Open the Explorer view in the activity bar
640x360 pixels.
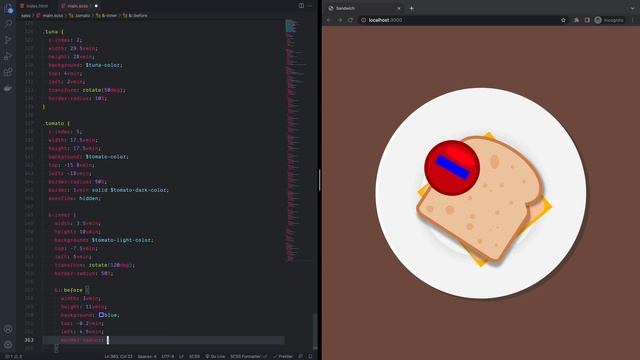[x=8, y=8]
